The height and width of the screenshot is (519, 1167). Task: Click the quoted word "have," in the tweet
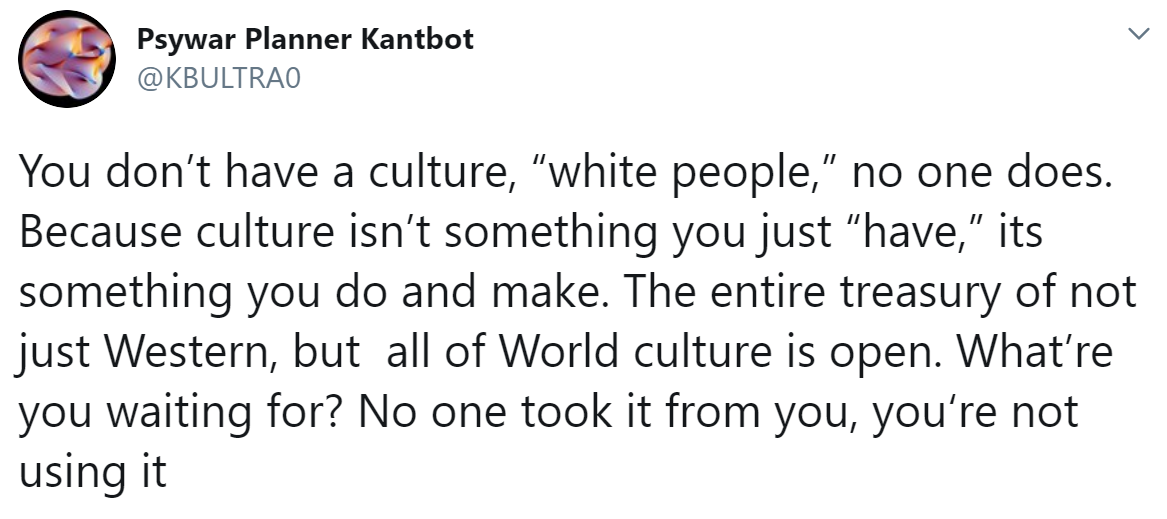point(916,232)
